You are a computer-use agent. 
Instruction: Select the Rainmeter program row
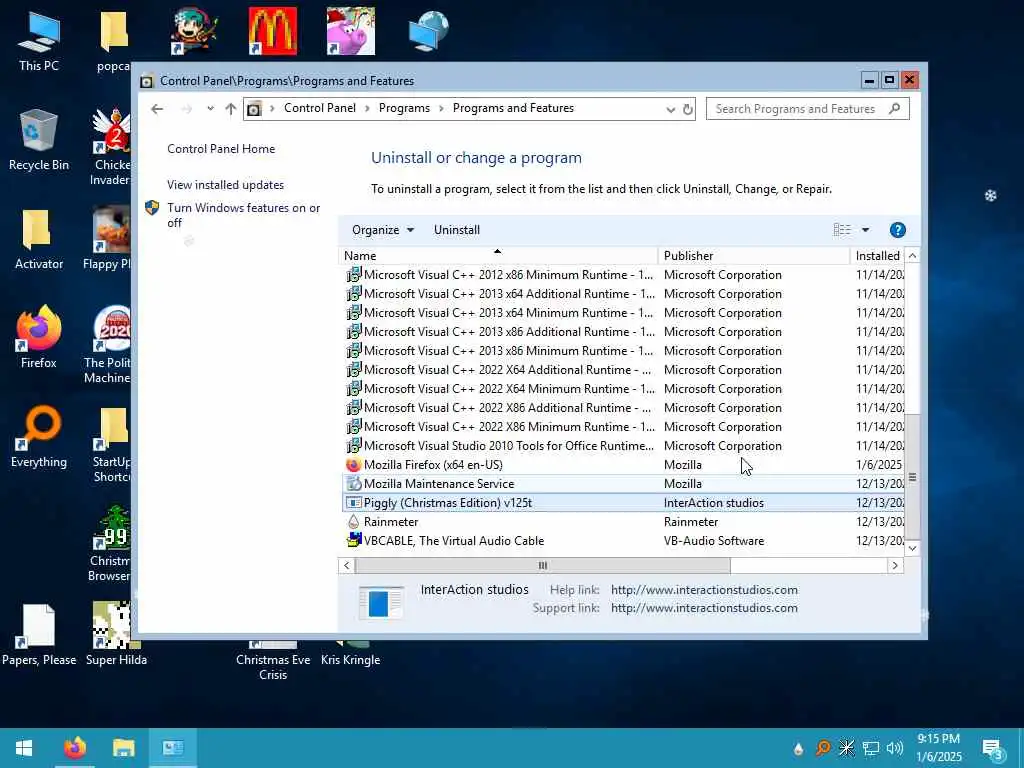[624, 522]
